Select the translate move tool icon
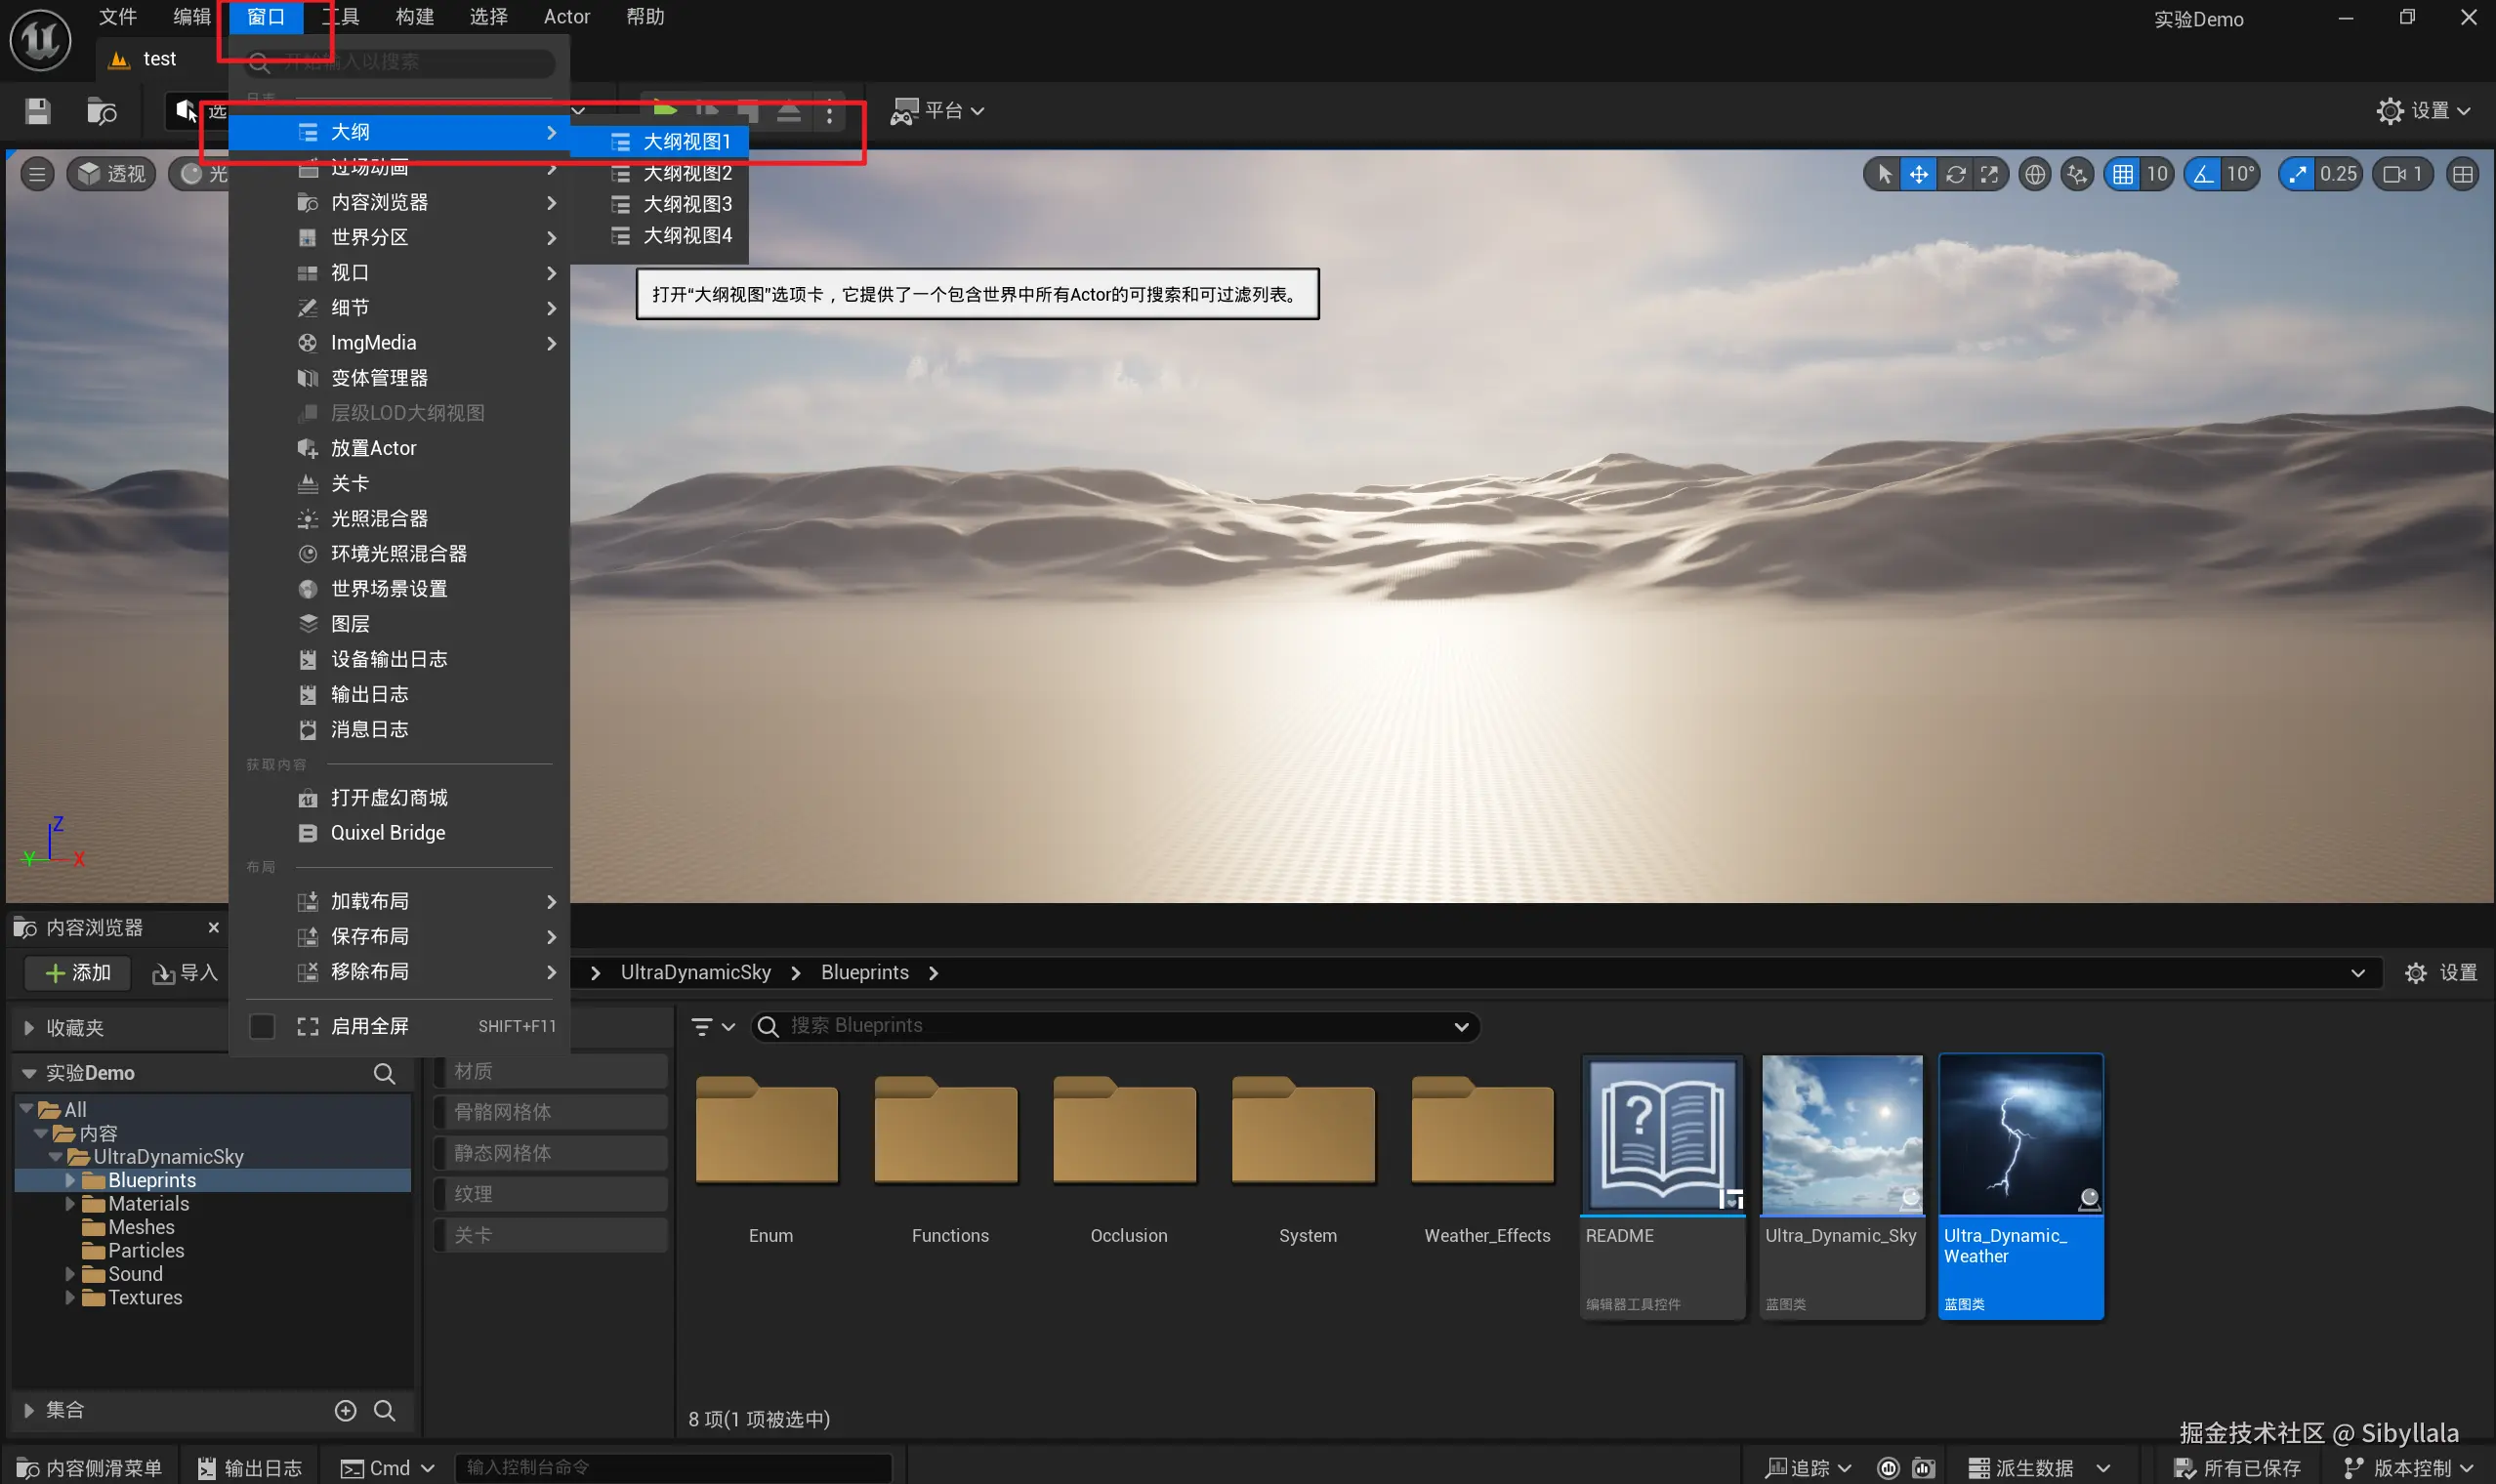Viewport: 2496px width, 1484px height. point(1919,174)
